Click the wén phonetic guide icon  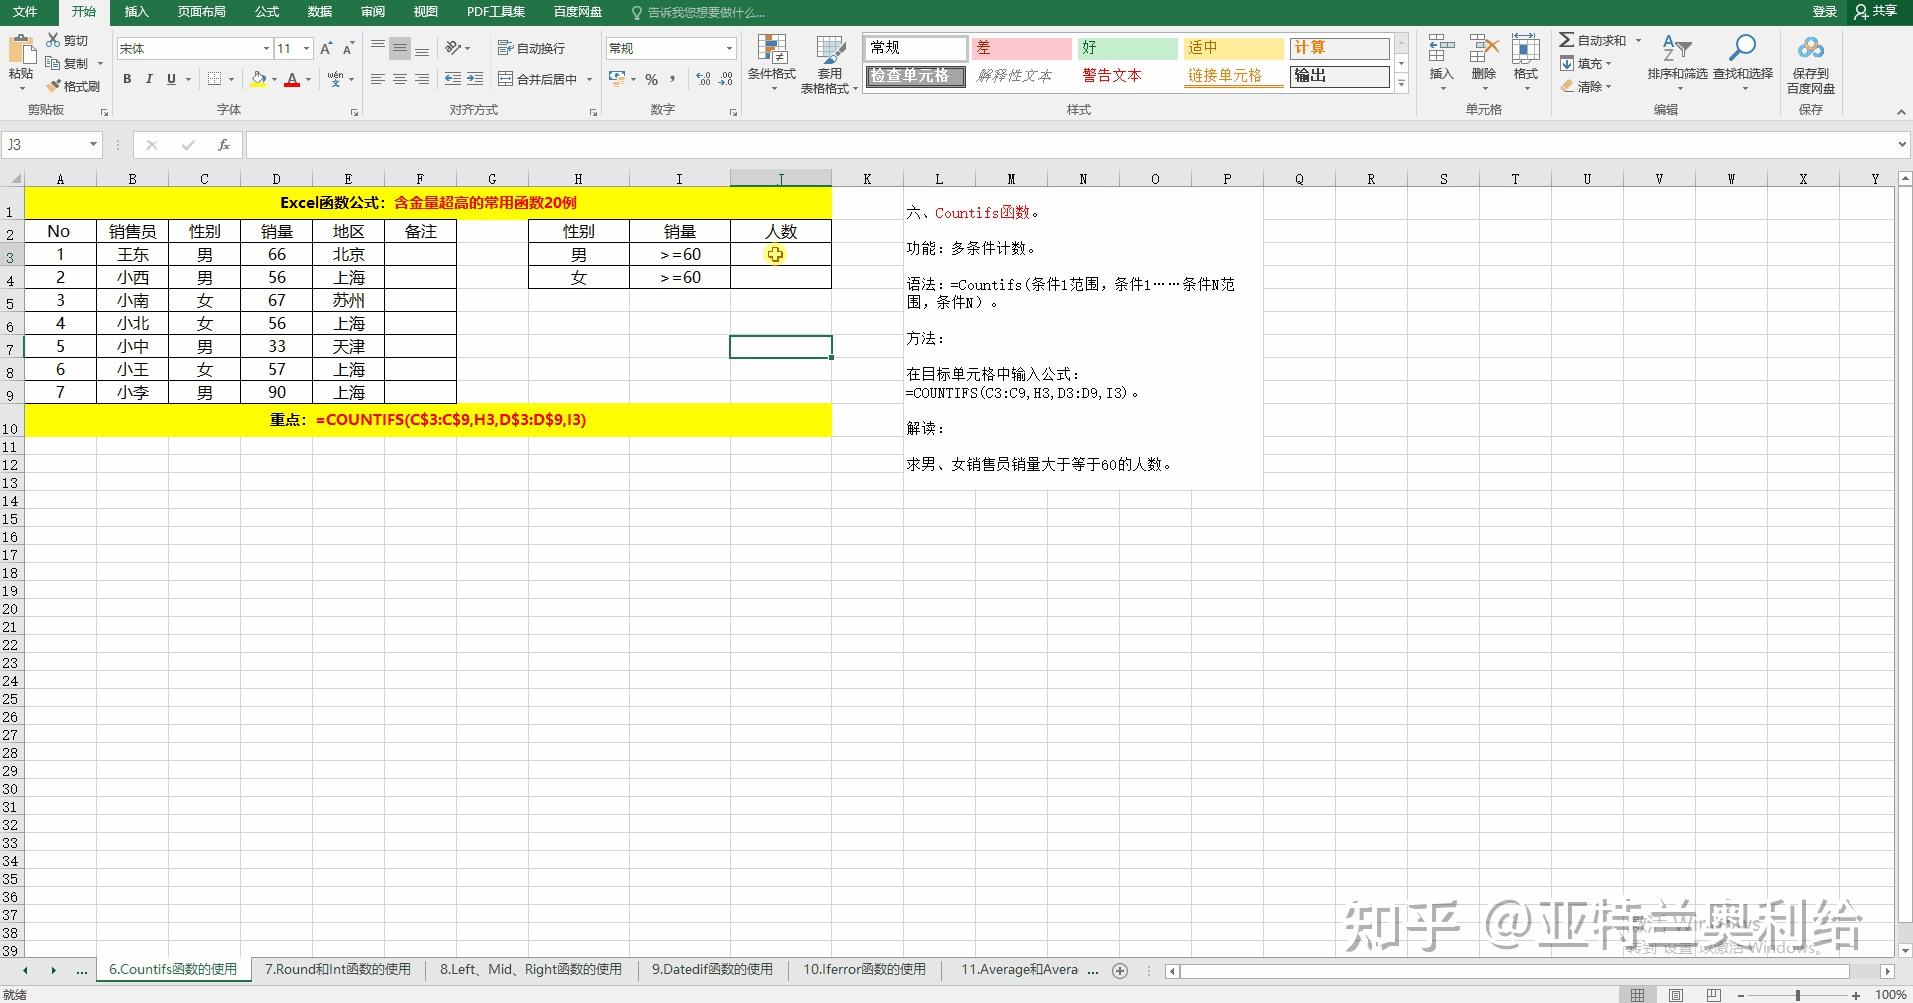tap(335, 79)
